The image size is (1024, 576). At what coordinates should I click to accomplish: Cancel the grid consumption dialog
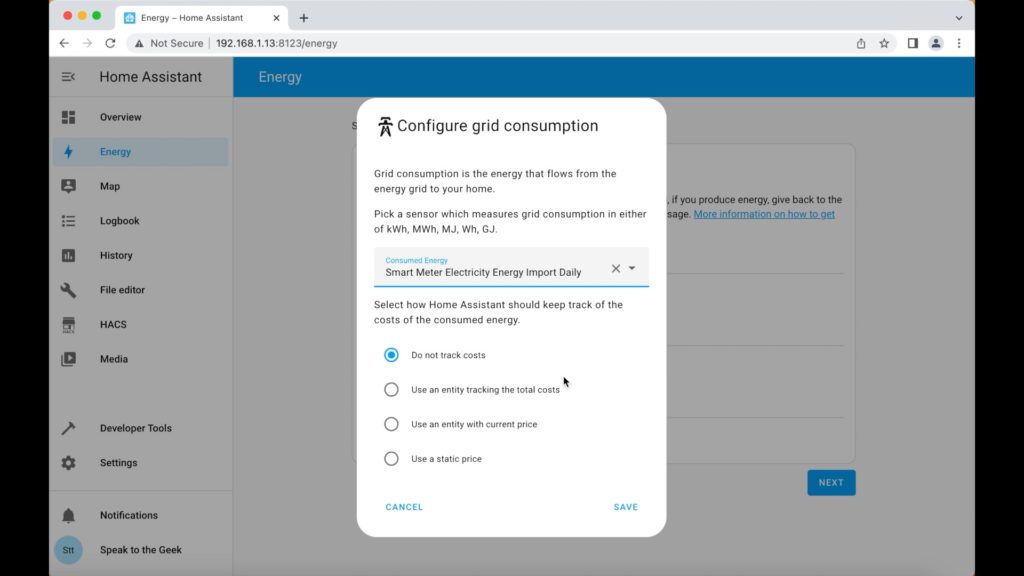coord(404,507)
